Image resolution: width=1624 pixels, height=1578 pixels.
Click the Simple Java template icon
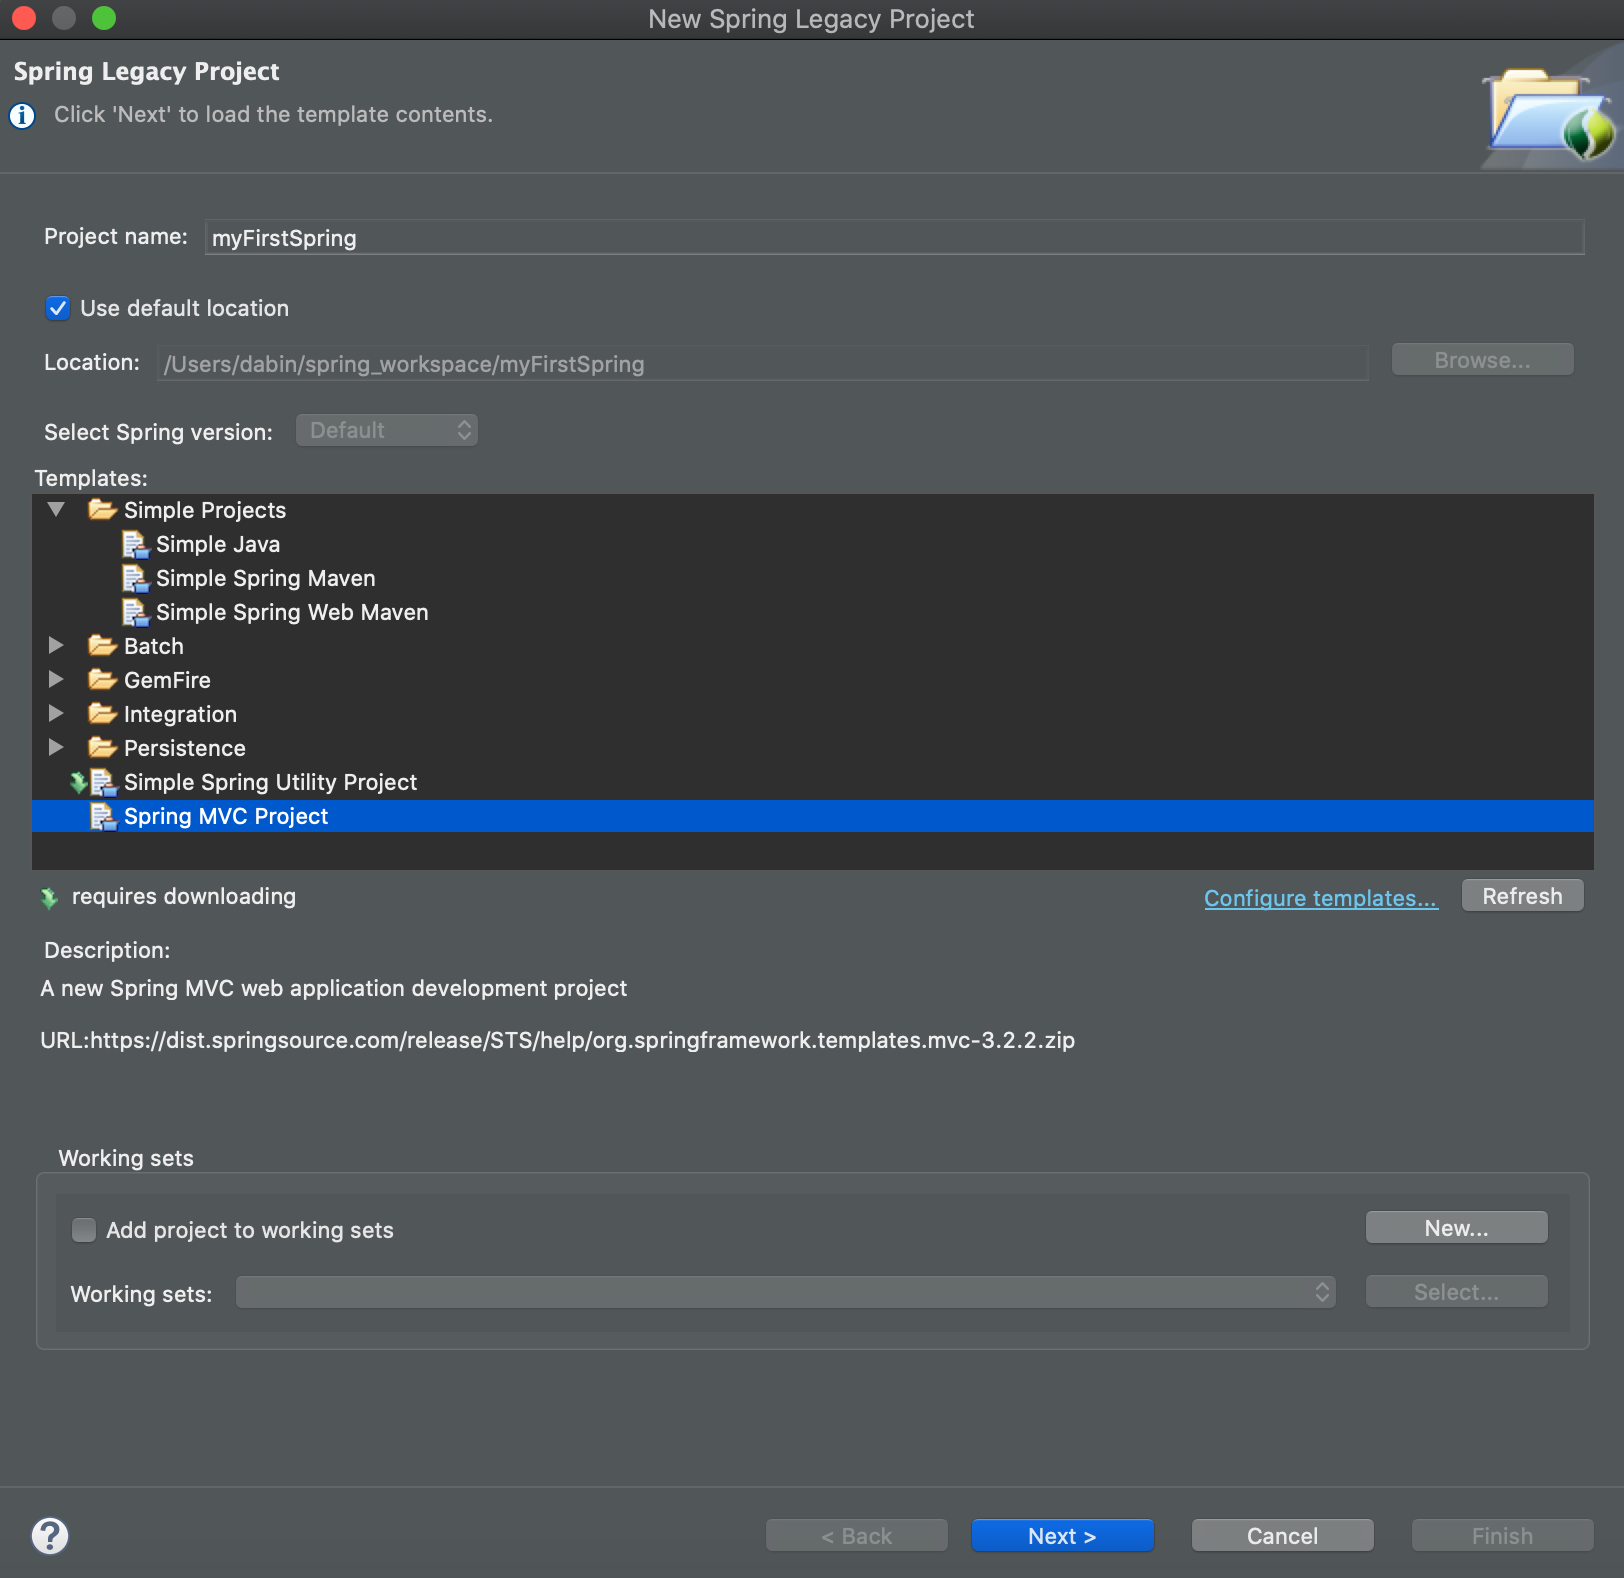[135, 544]
